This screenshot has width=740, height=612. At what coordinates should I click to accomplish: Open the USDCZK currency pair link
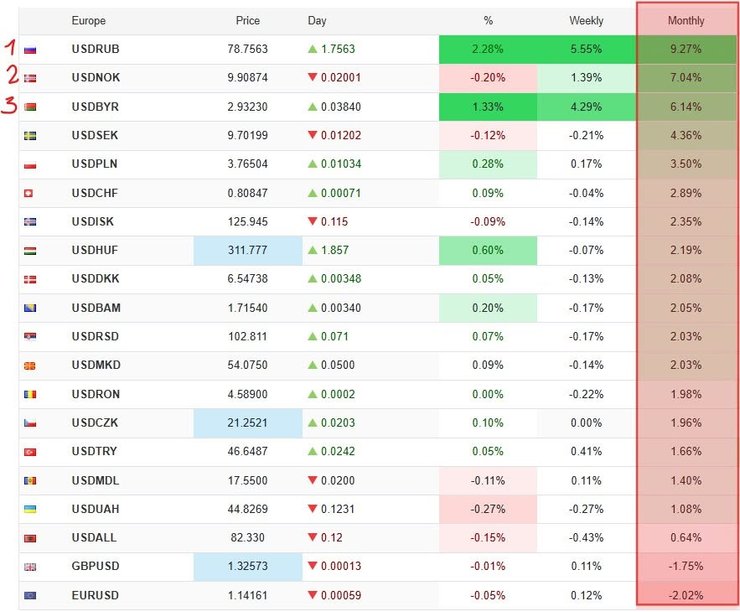pyautogui.click(x=95, y=423)
